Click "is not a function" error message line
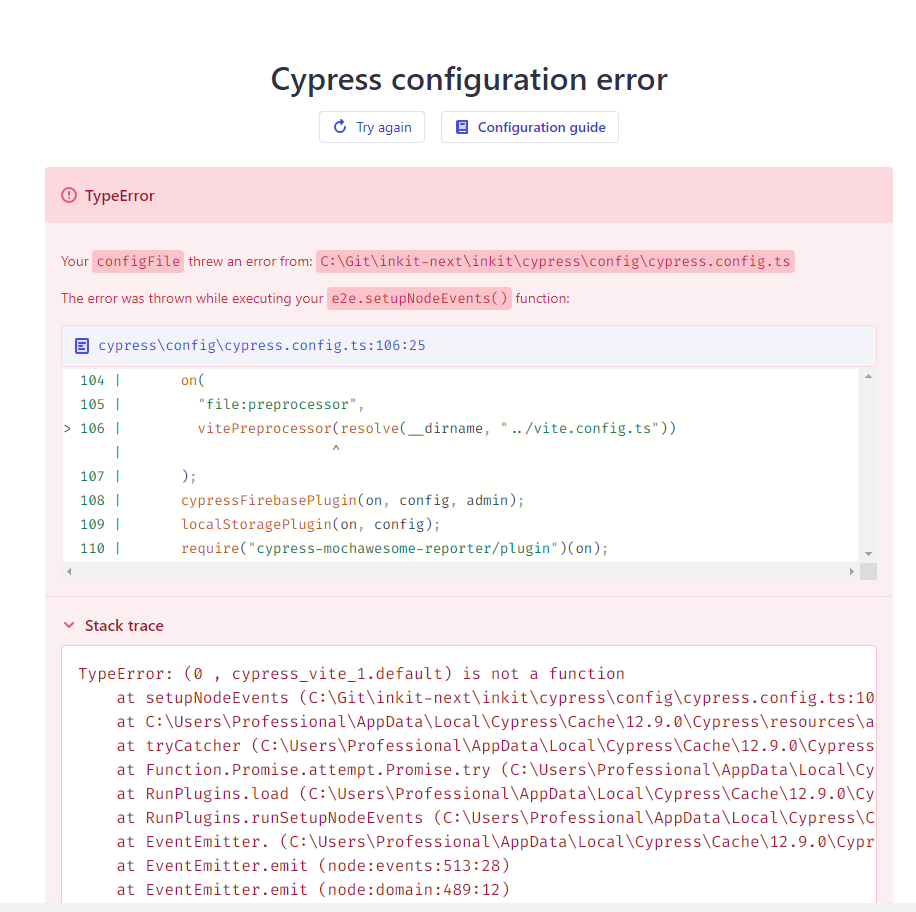916x912 pixels. coord(352,674)
